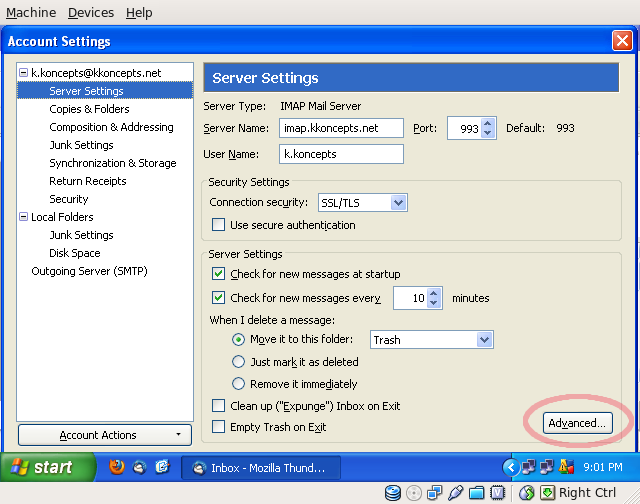640x504 pixels.
Task: Select Server Settings in the account tree
Action: pos(105,91)
